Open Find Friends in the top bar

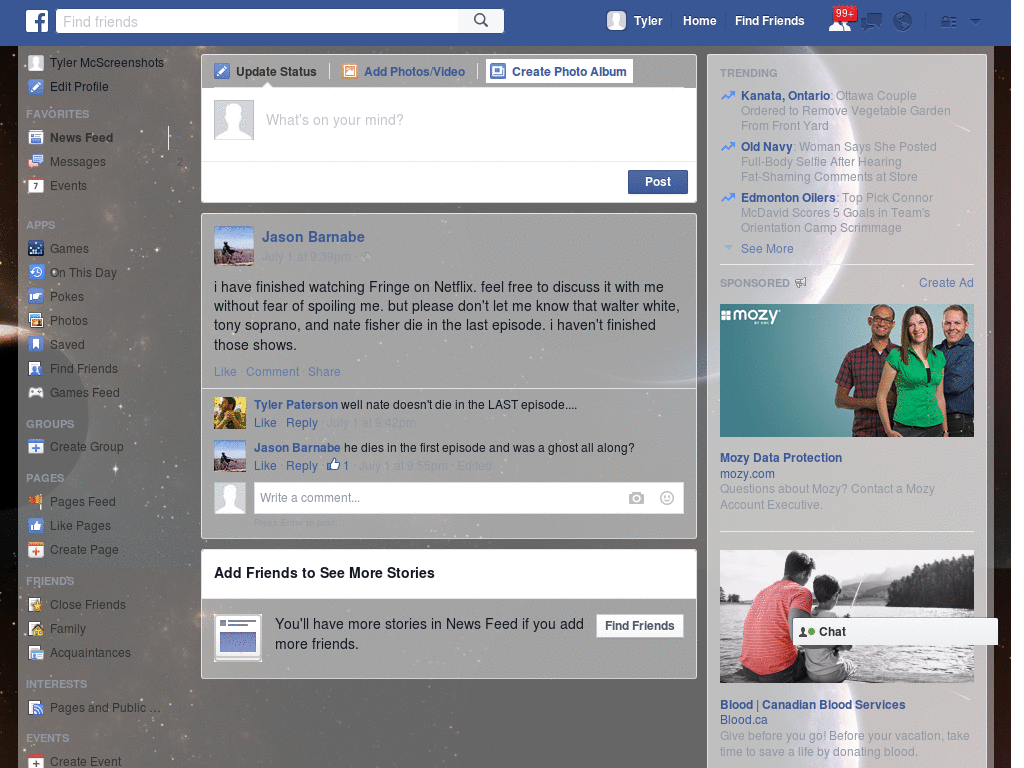769,21
